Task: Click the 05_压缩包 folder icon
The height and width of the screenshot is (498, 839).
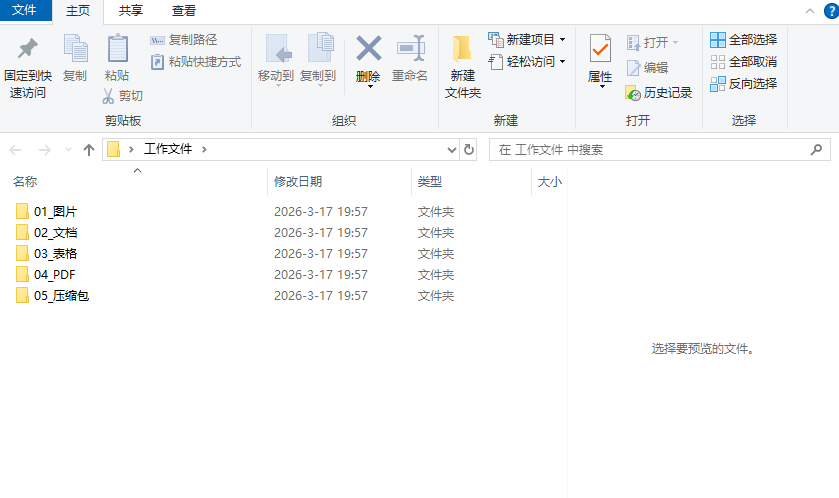Action: (22, 295)
